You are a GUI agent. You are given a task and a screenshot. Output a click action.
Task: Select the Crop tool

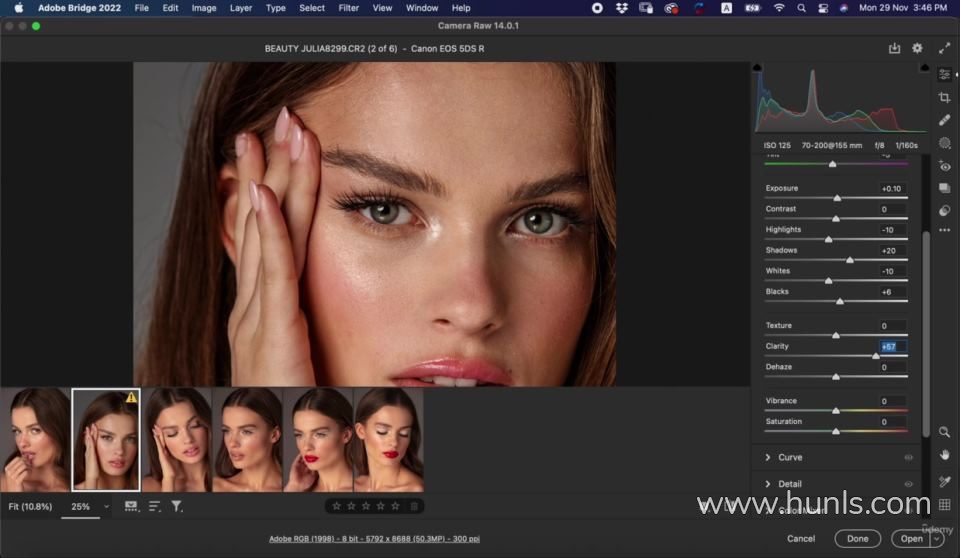(945, 97)
